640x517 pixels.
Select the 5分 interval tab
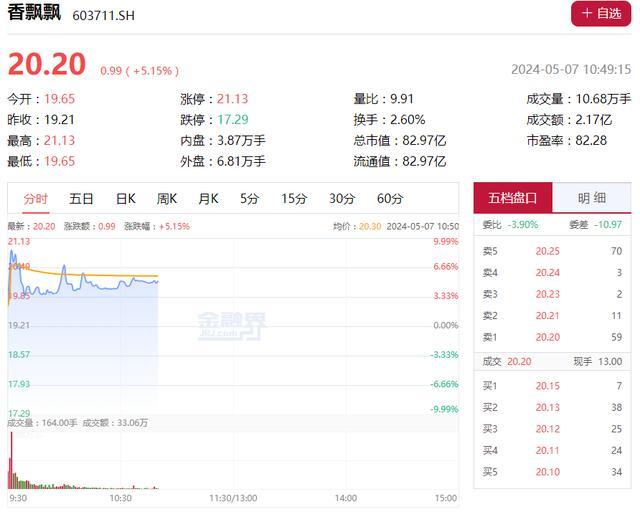click(x=249, y=198)
